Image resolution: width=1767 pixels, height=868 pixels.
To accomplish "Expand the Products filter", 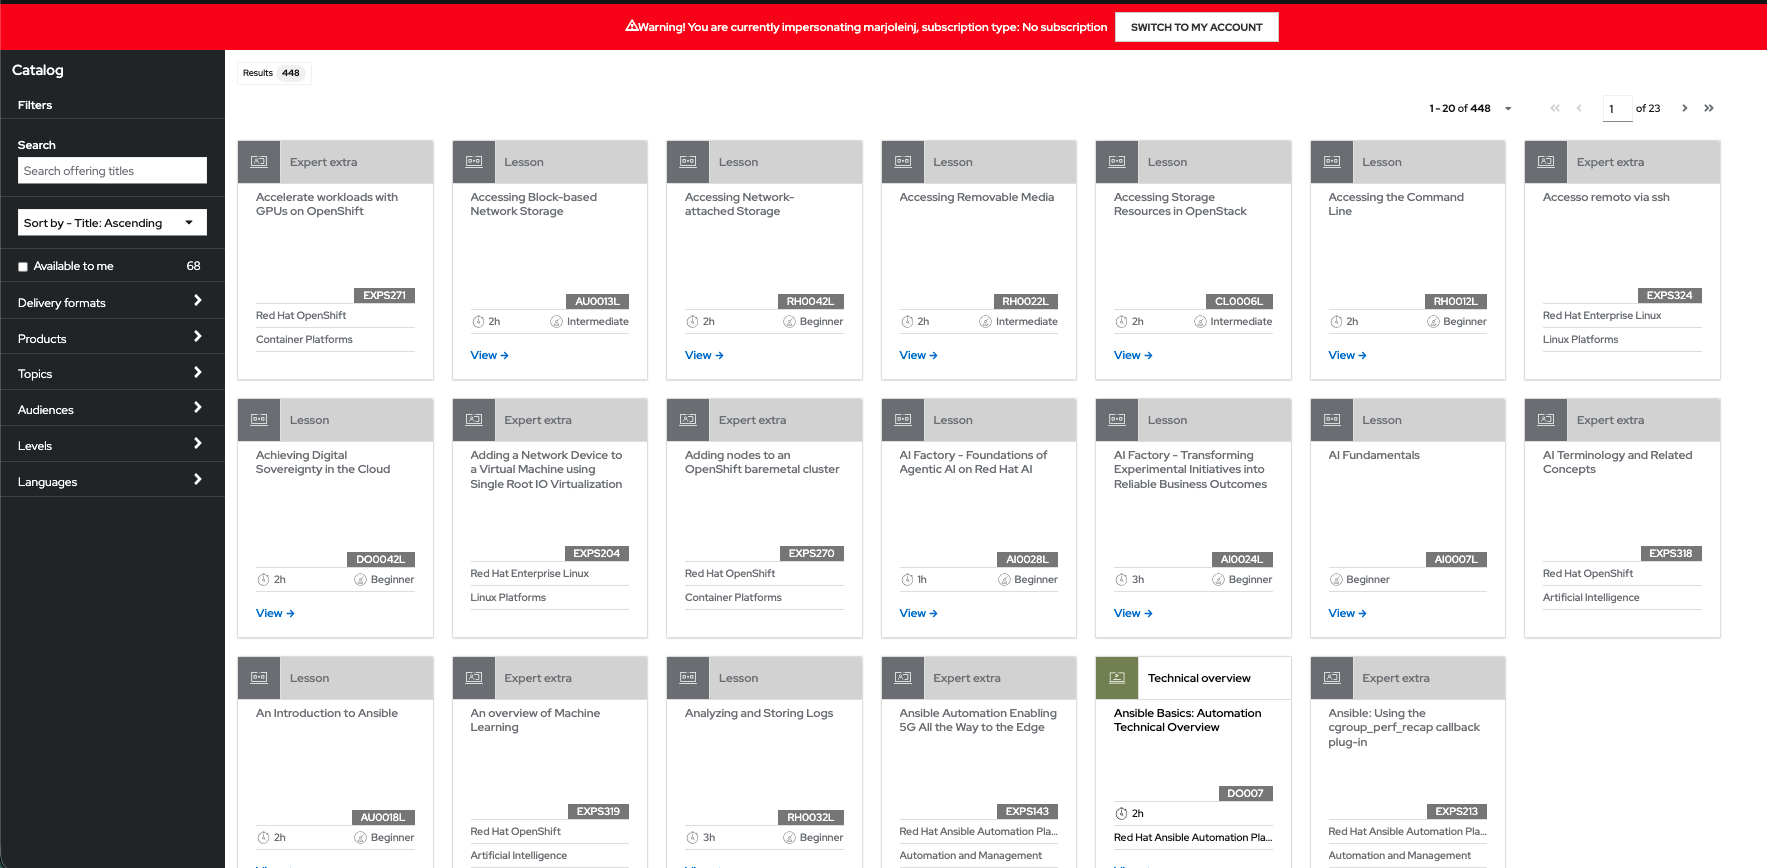I will [112, 338].
